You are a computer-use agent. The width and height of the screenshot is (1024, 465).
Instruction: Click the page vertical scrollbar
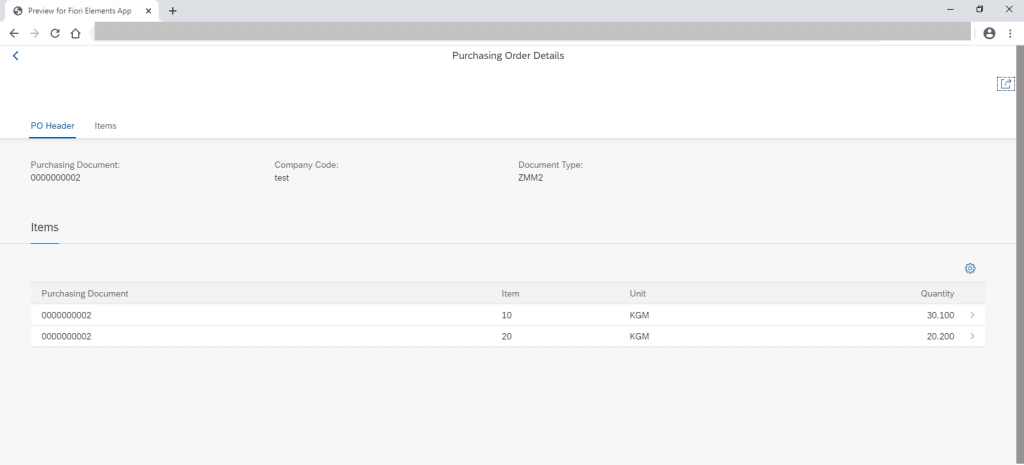[1020, 255]
